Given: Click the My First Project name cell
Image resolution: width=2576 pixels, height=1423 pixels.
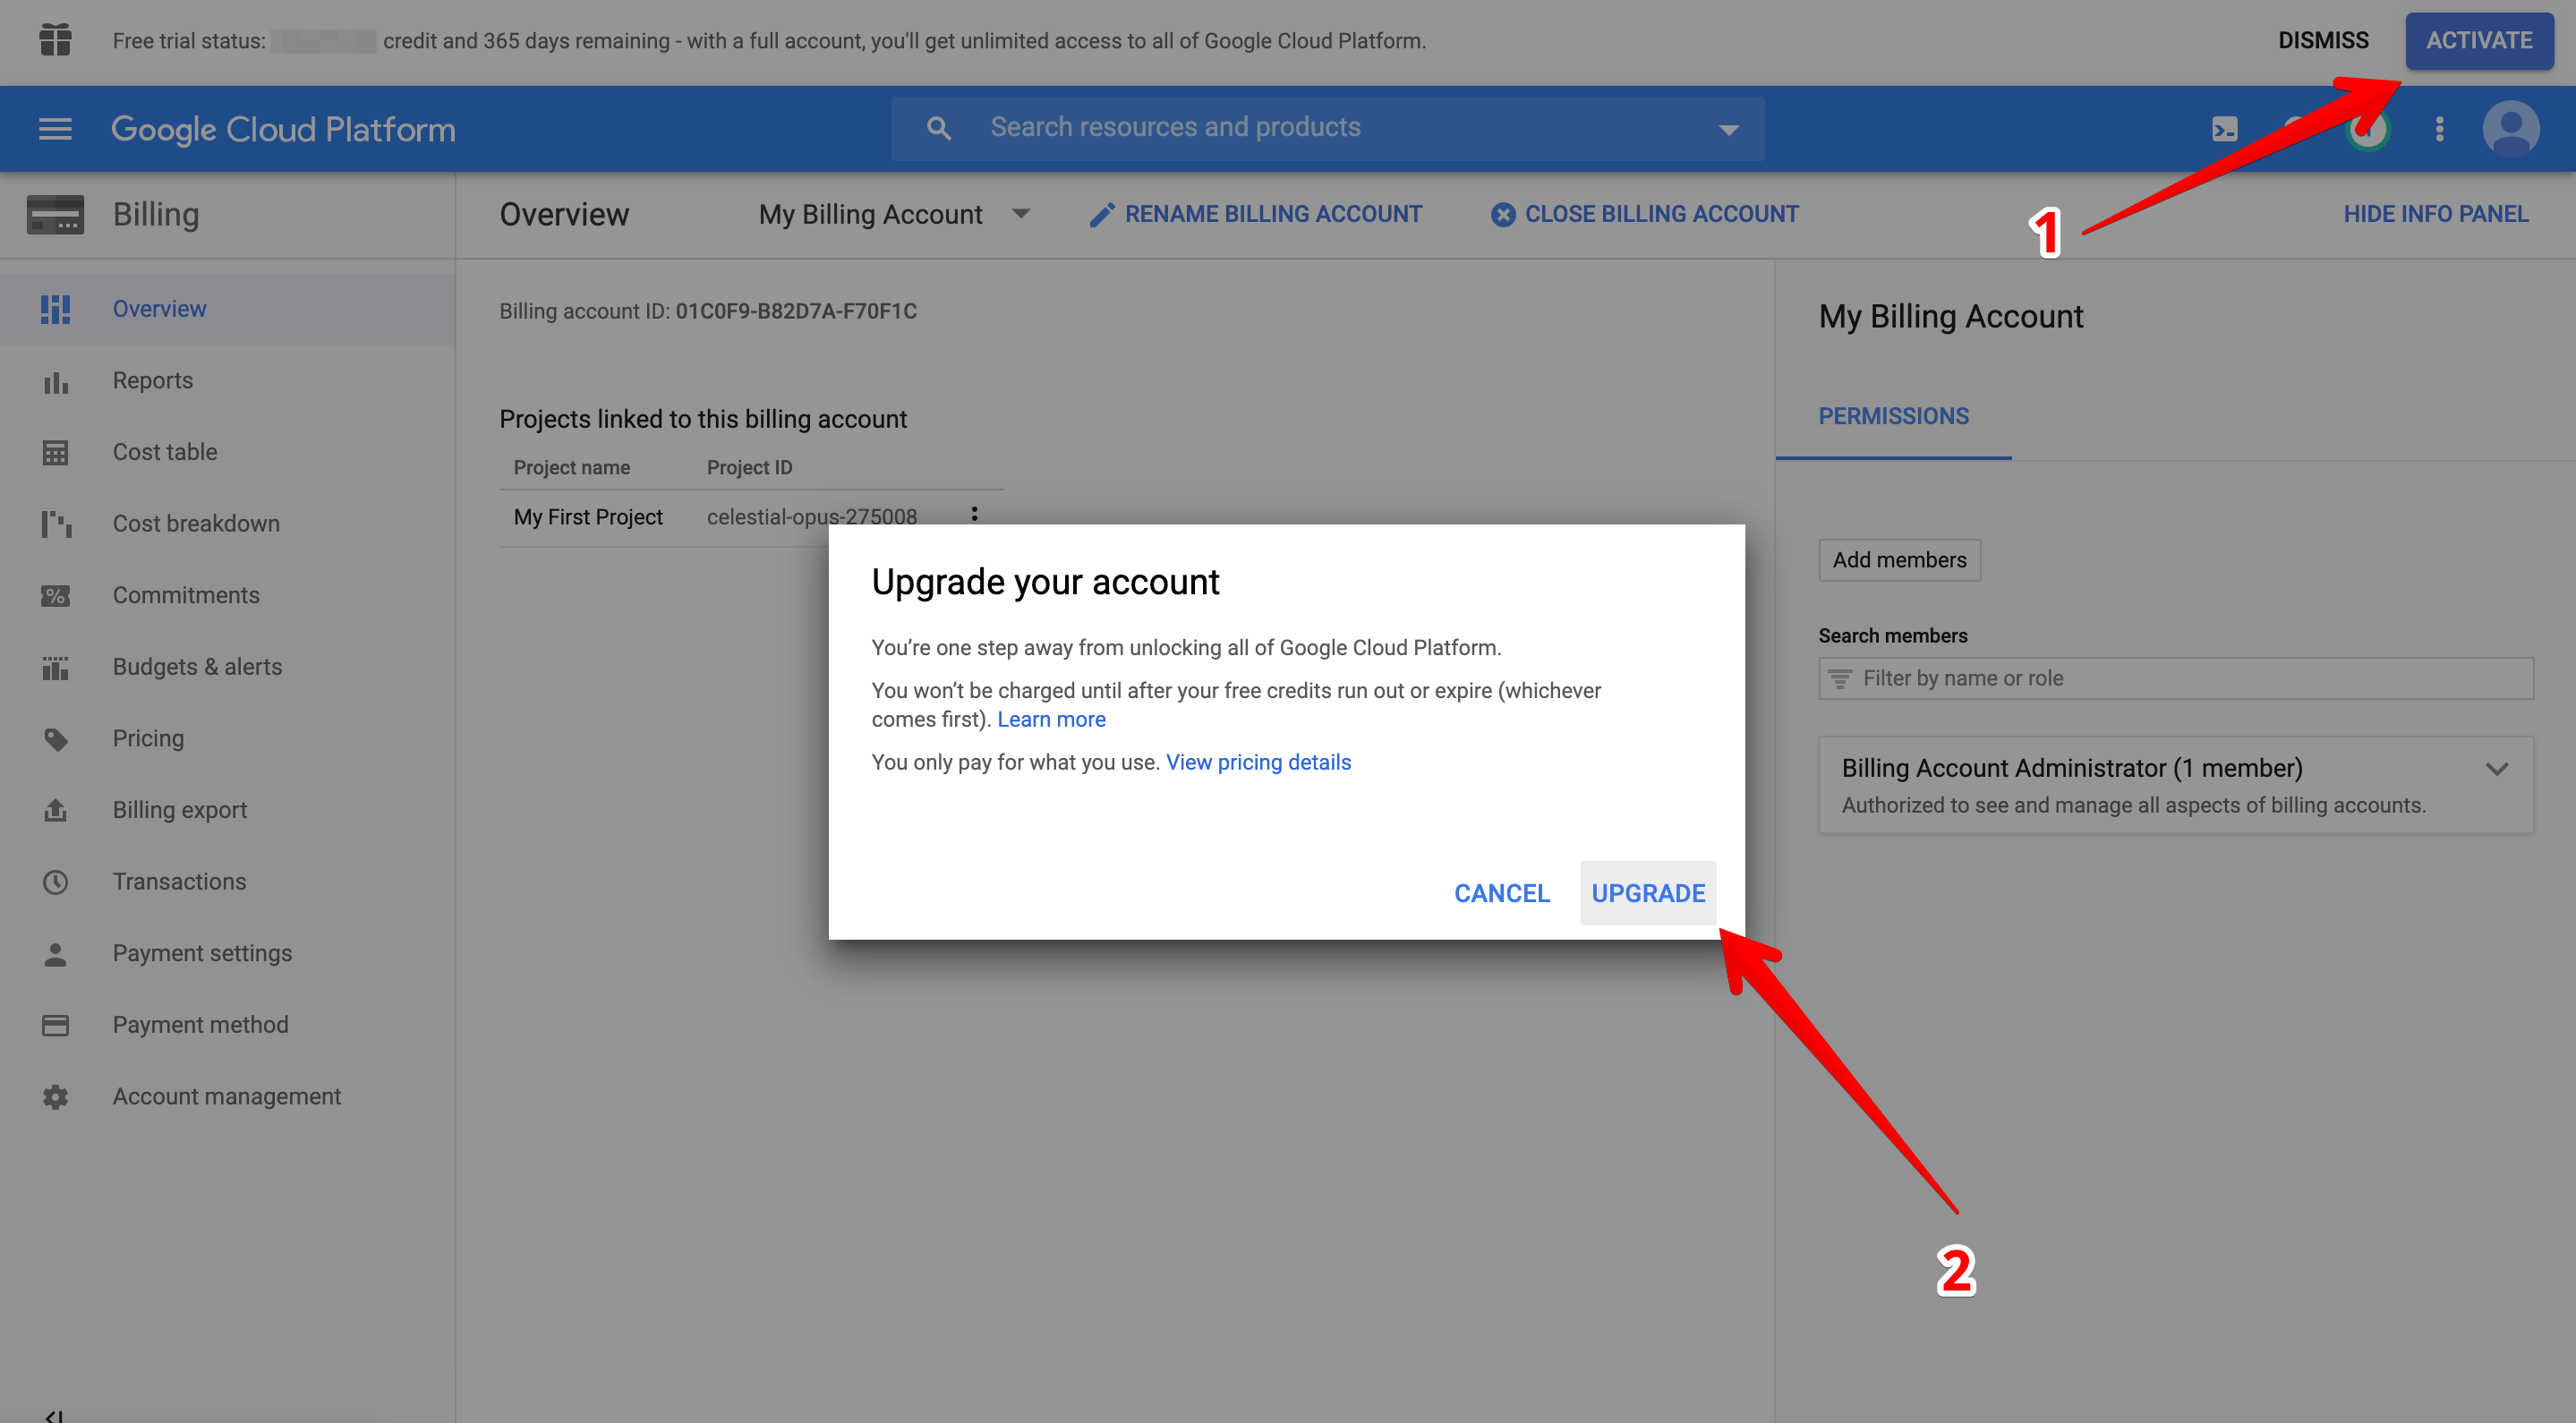Looking at the screenshot, I should pyautogui.click(x=588, y=517).
